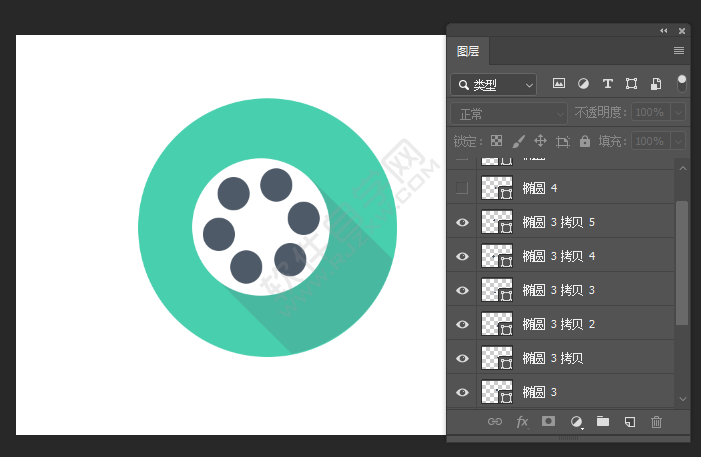Screen dimensions: 701x457
Task: Click the delete layer trash icon
Action: tap(657, 422)
